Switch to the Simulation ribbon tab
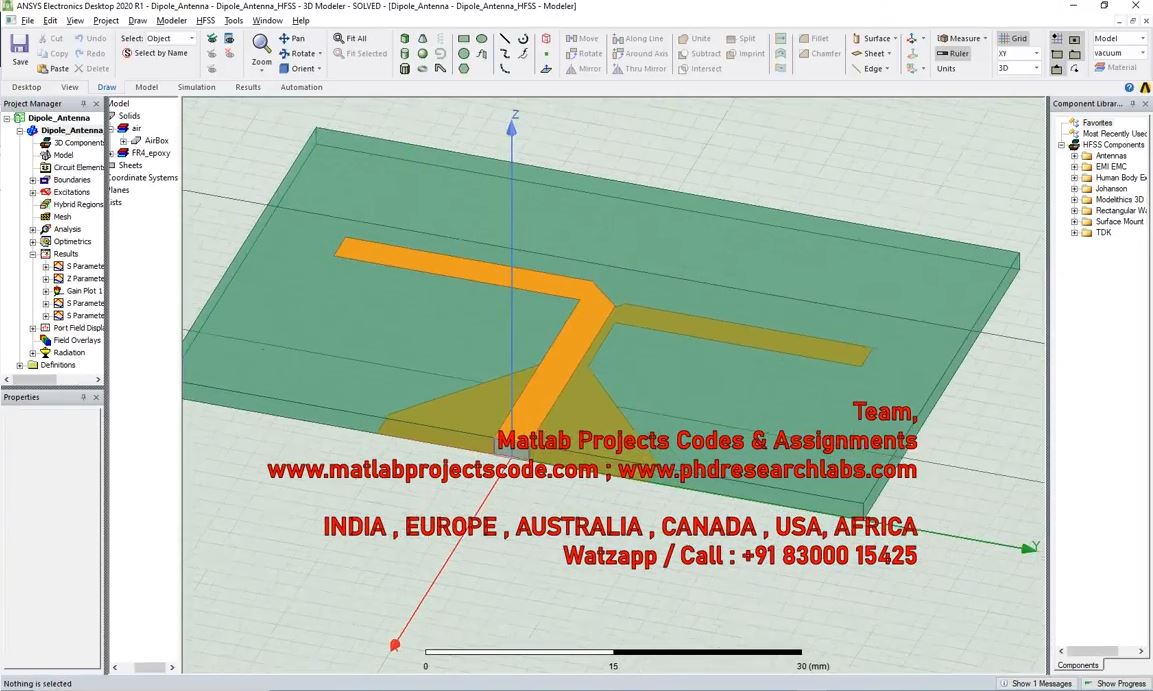 196,87
